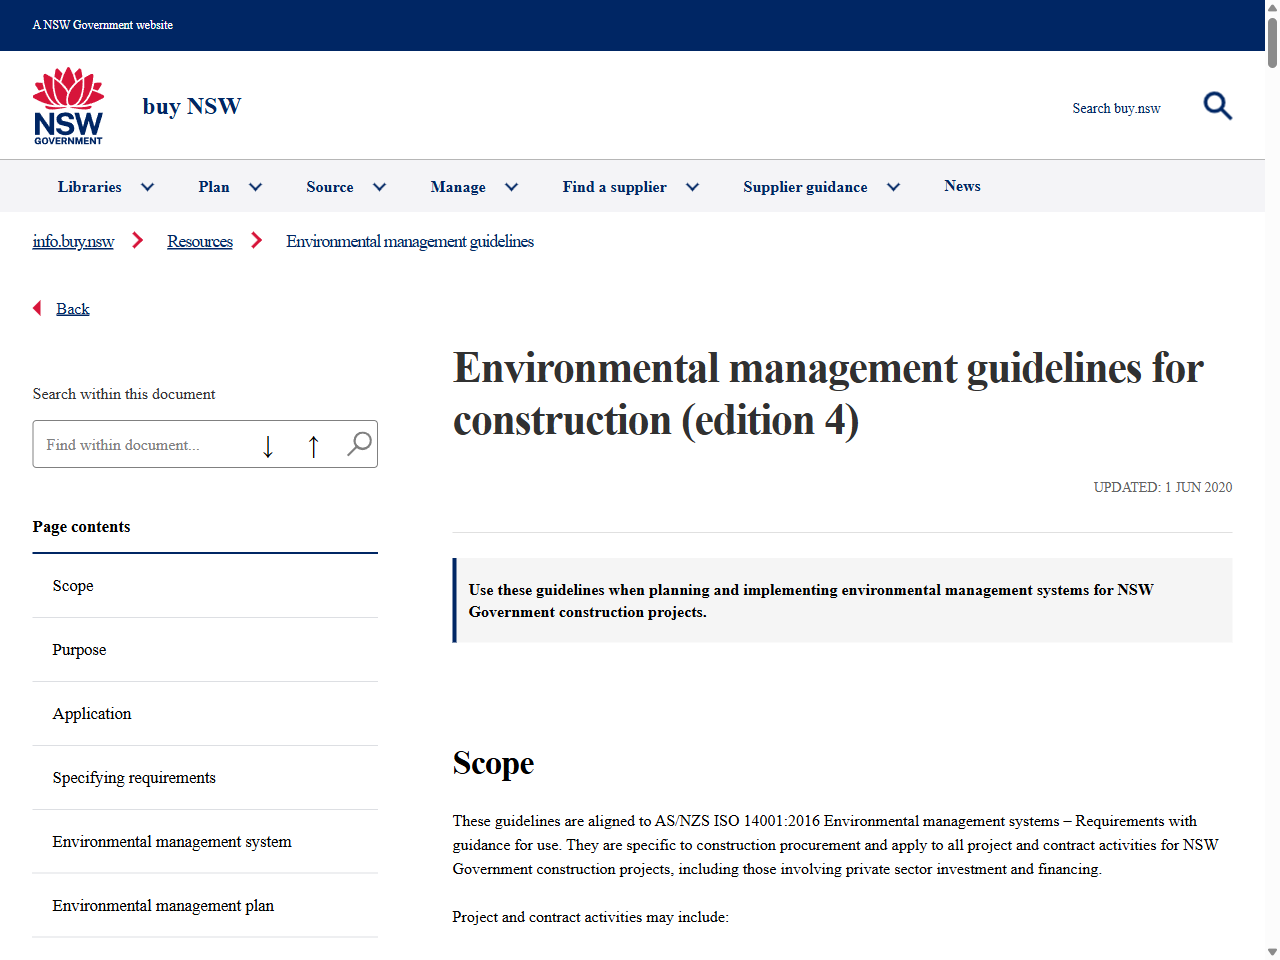
Task: Click the next-match down arrow in document search
Action: (x=268, y=446)
